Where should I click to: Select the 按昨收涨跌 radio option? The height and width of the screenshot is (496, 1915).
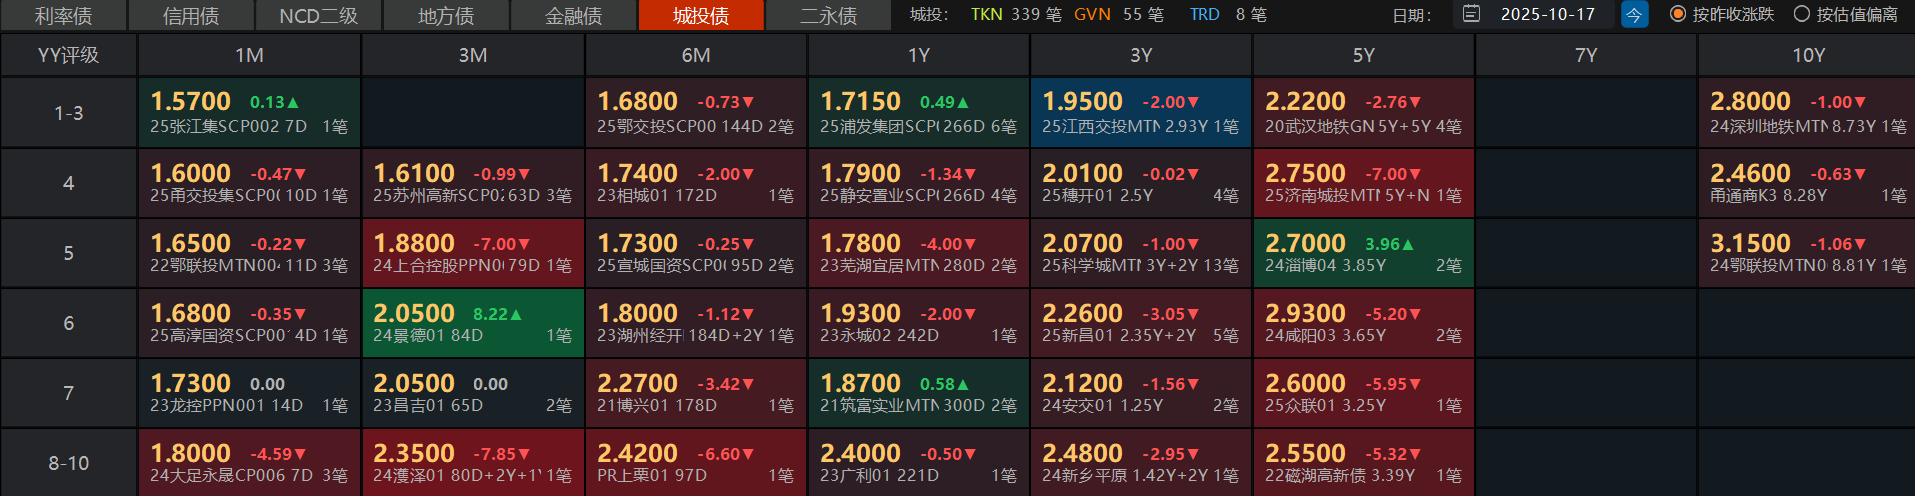(1722, 14)
